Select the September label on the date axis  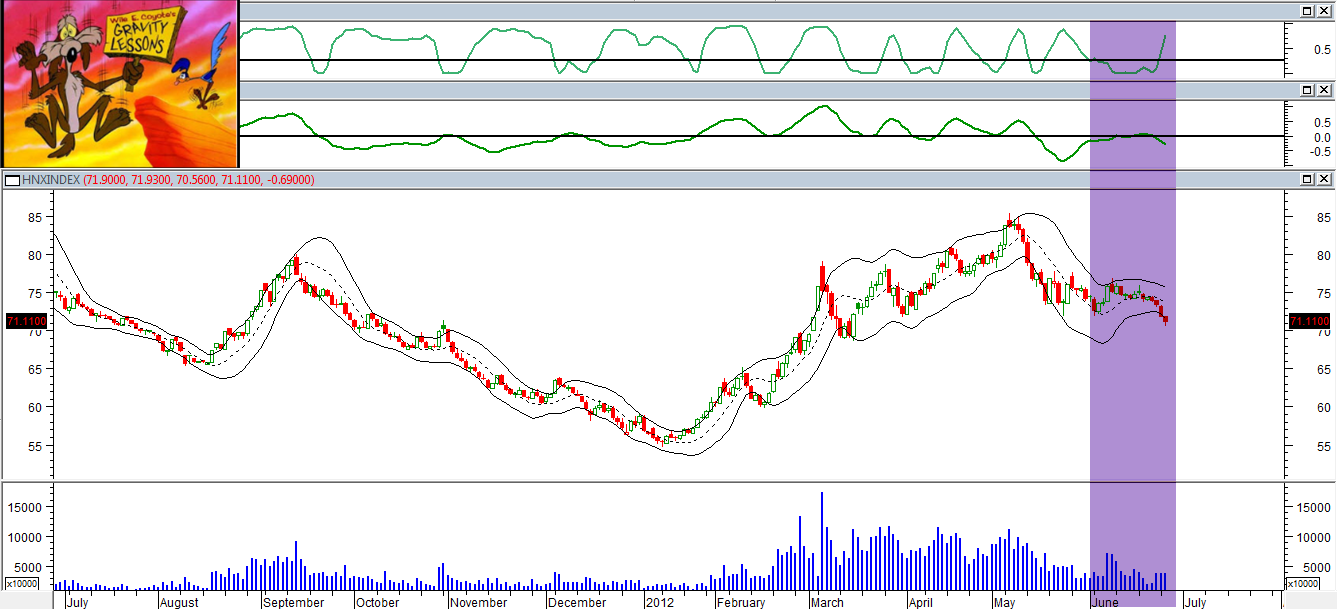(295, 602)
